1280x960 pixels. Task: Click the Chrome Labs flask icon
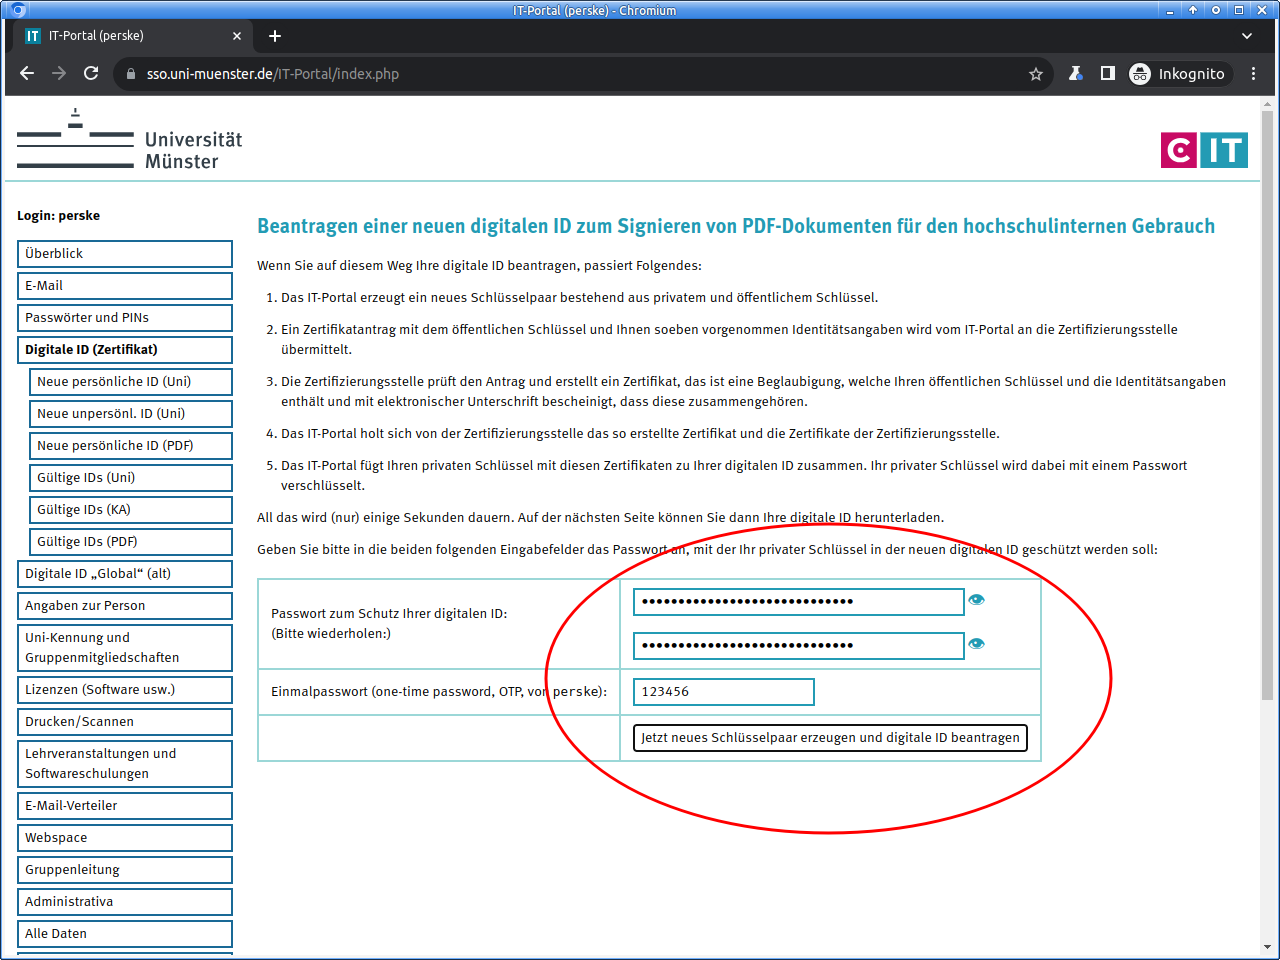click(1076, 74)
